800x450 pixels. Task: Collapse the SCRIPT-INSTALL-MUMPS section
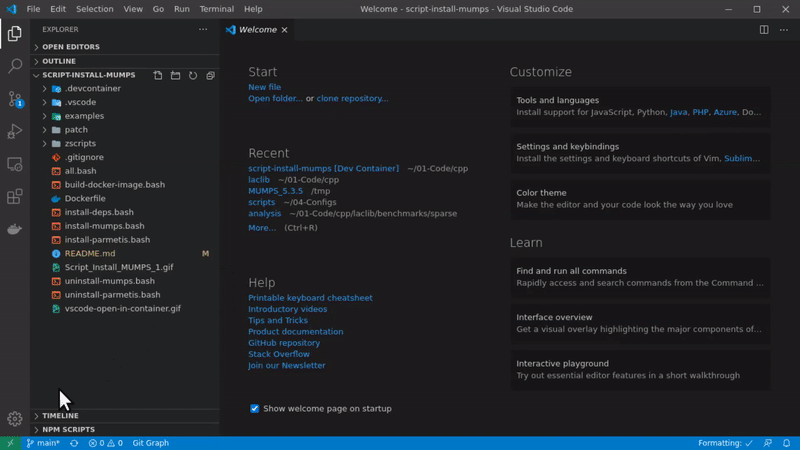tap(89, 75)
